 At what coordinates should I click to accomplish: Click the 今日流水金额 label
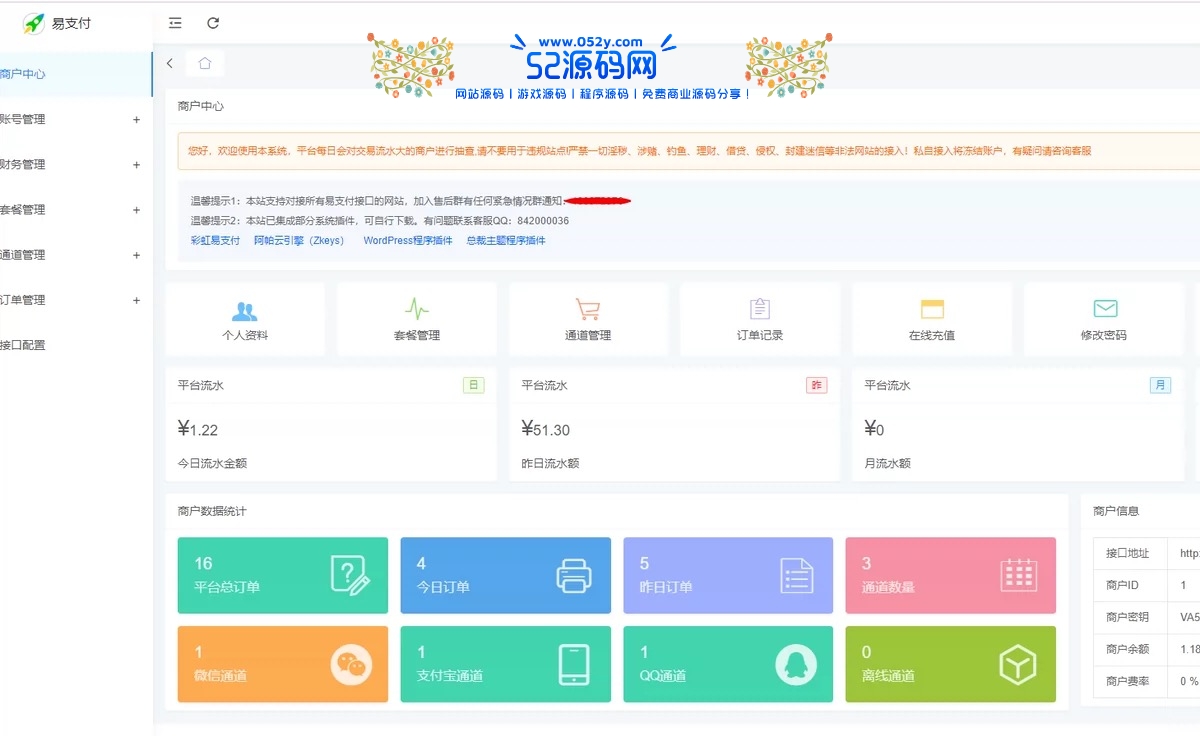tap(212, 463)
